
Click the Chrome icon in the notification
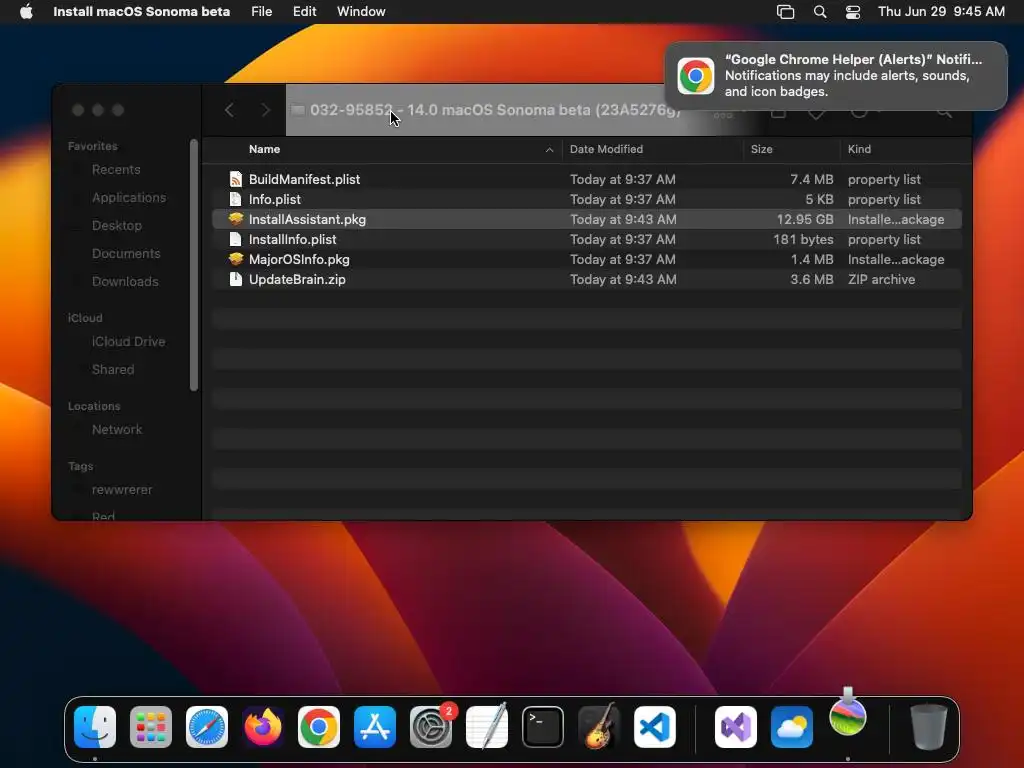696,76
